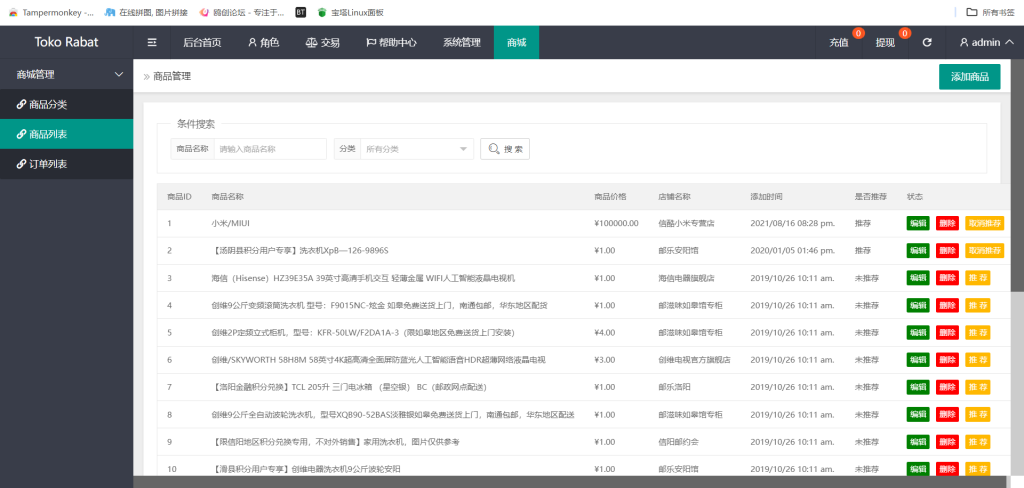This screenshot has width=1024, height=488.
Task: Delete product ID 9 家用洗衣机
Action: point(948,442)
